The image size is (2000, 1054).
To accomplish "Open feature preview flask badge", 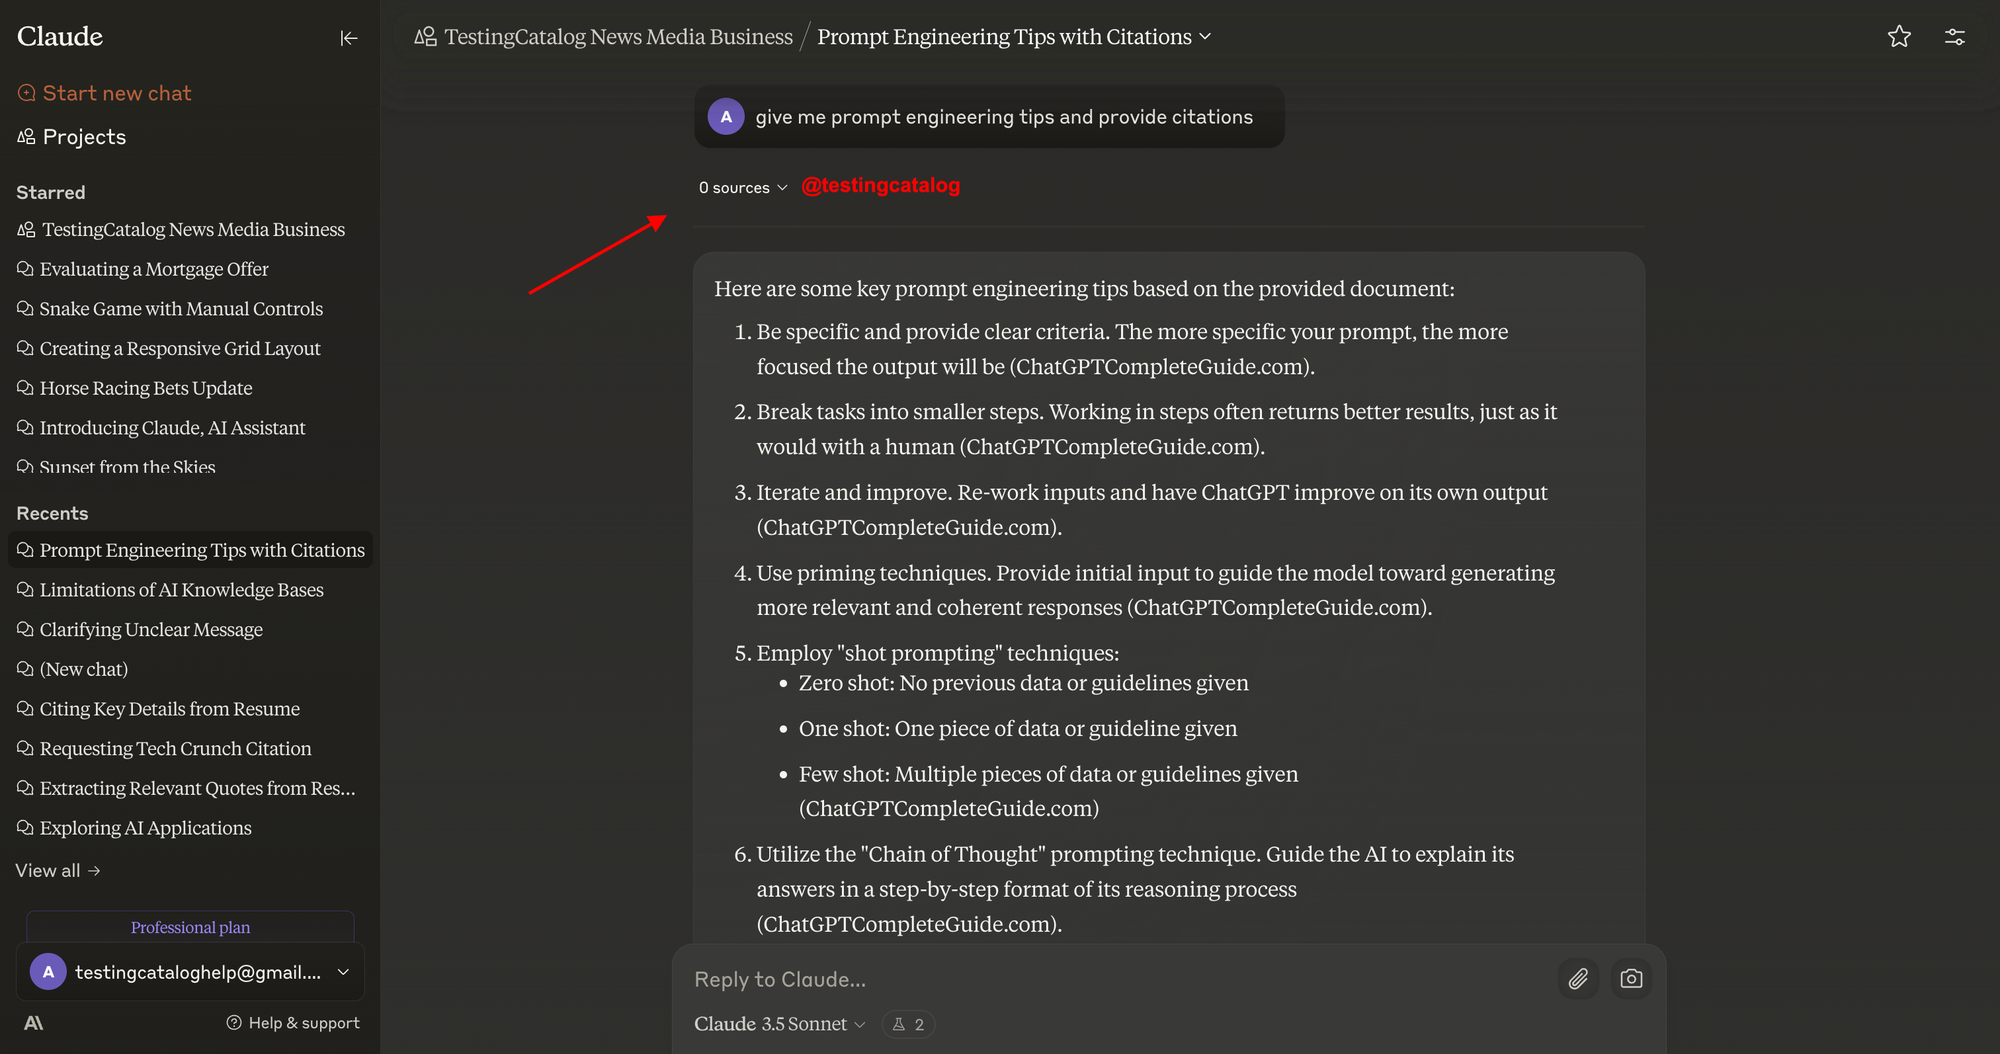I will pos(908,1024).
